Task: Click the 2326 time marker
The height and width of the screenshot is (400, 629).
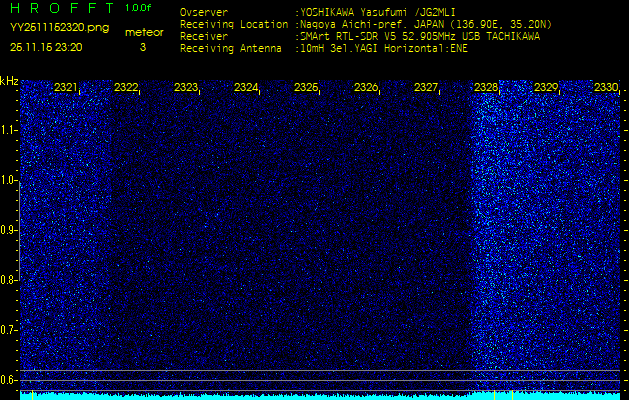Action: click(x=366, y=87)
